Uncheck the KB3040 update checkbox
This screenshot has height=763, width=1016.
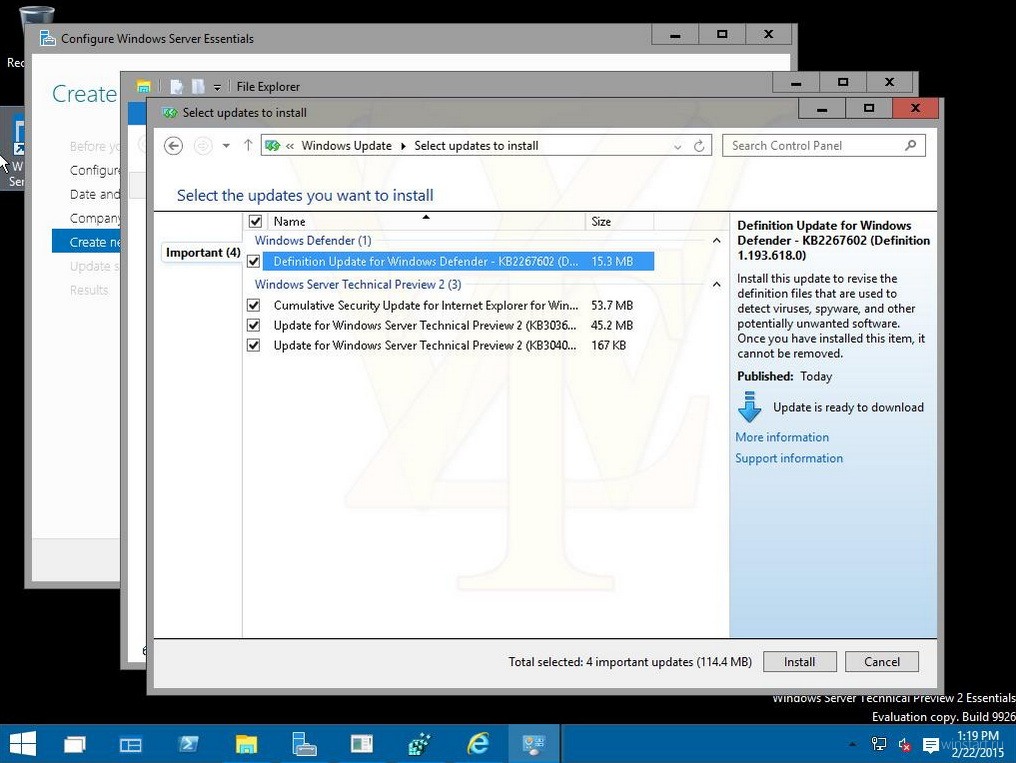[253, 345]
